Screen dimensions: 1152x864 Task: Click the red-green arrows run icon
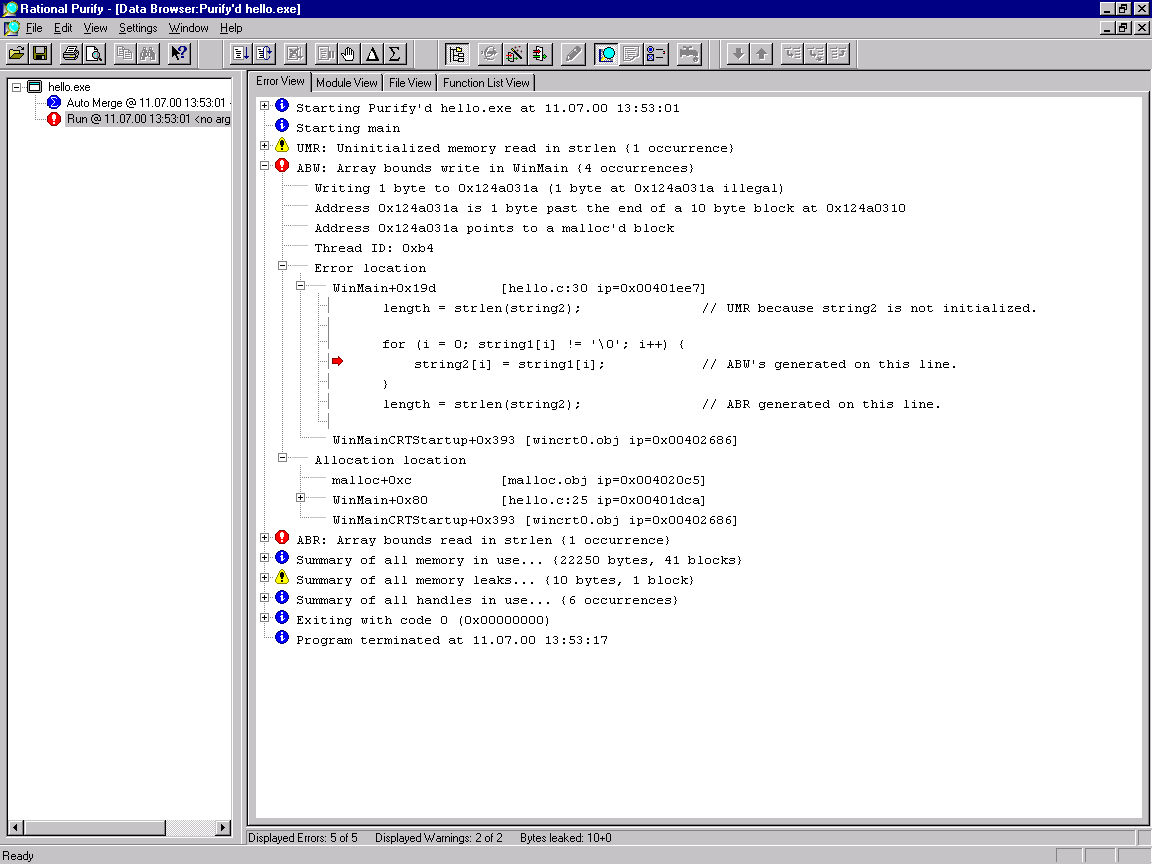tap(539, 54)
